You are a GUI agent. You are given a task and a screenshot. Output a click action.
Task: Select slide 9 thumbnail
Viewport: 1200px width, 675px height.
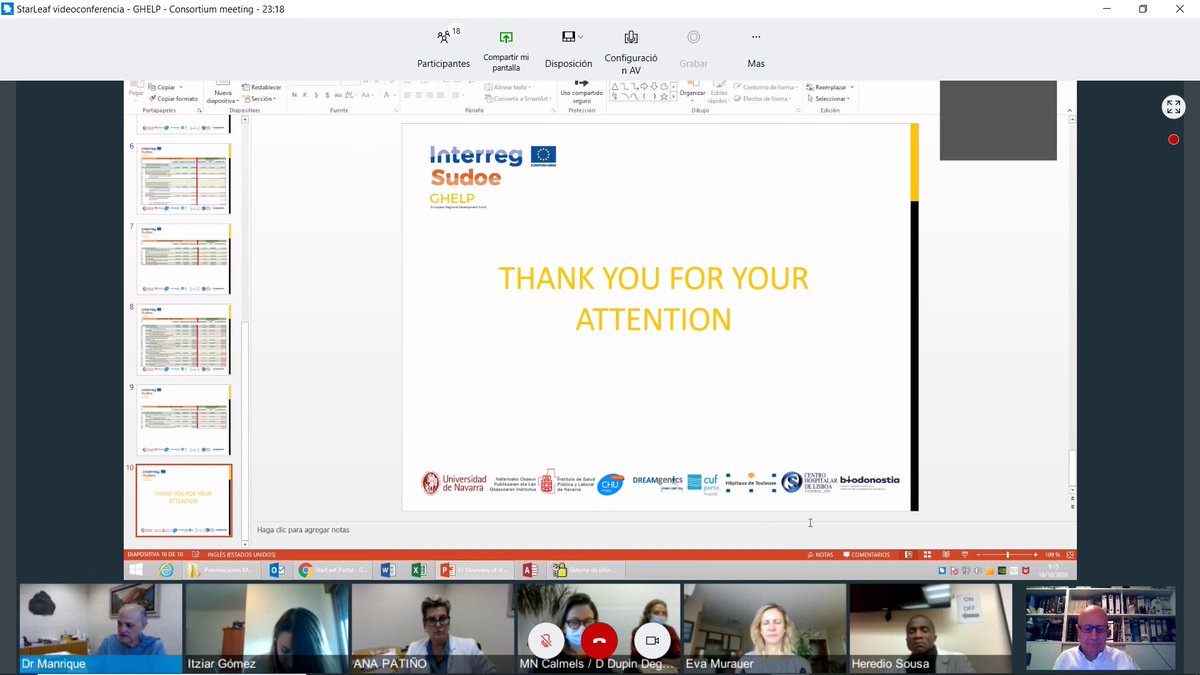point(184,420)
